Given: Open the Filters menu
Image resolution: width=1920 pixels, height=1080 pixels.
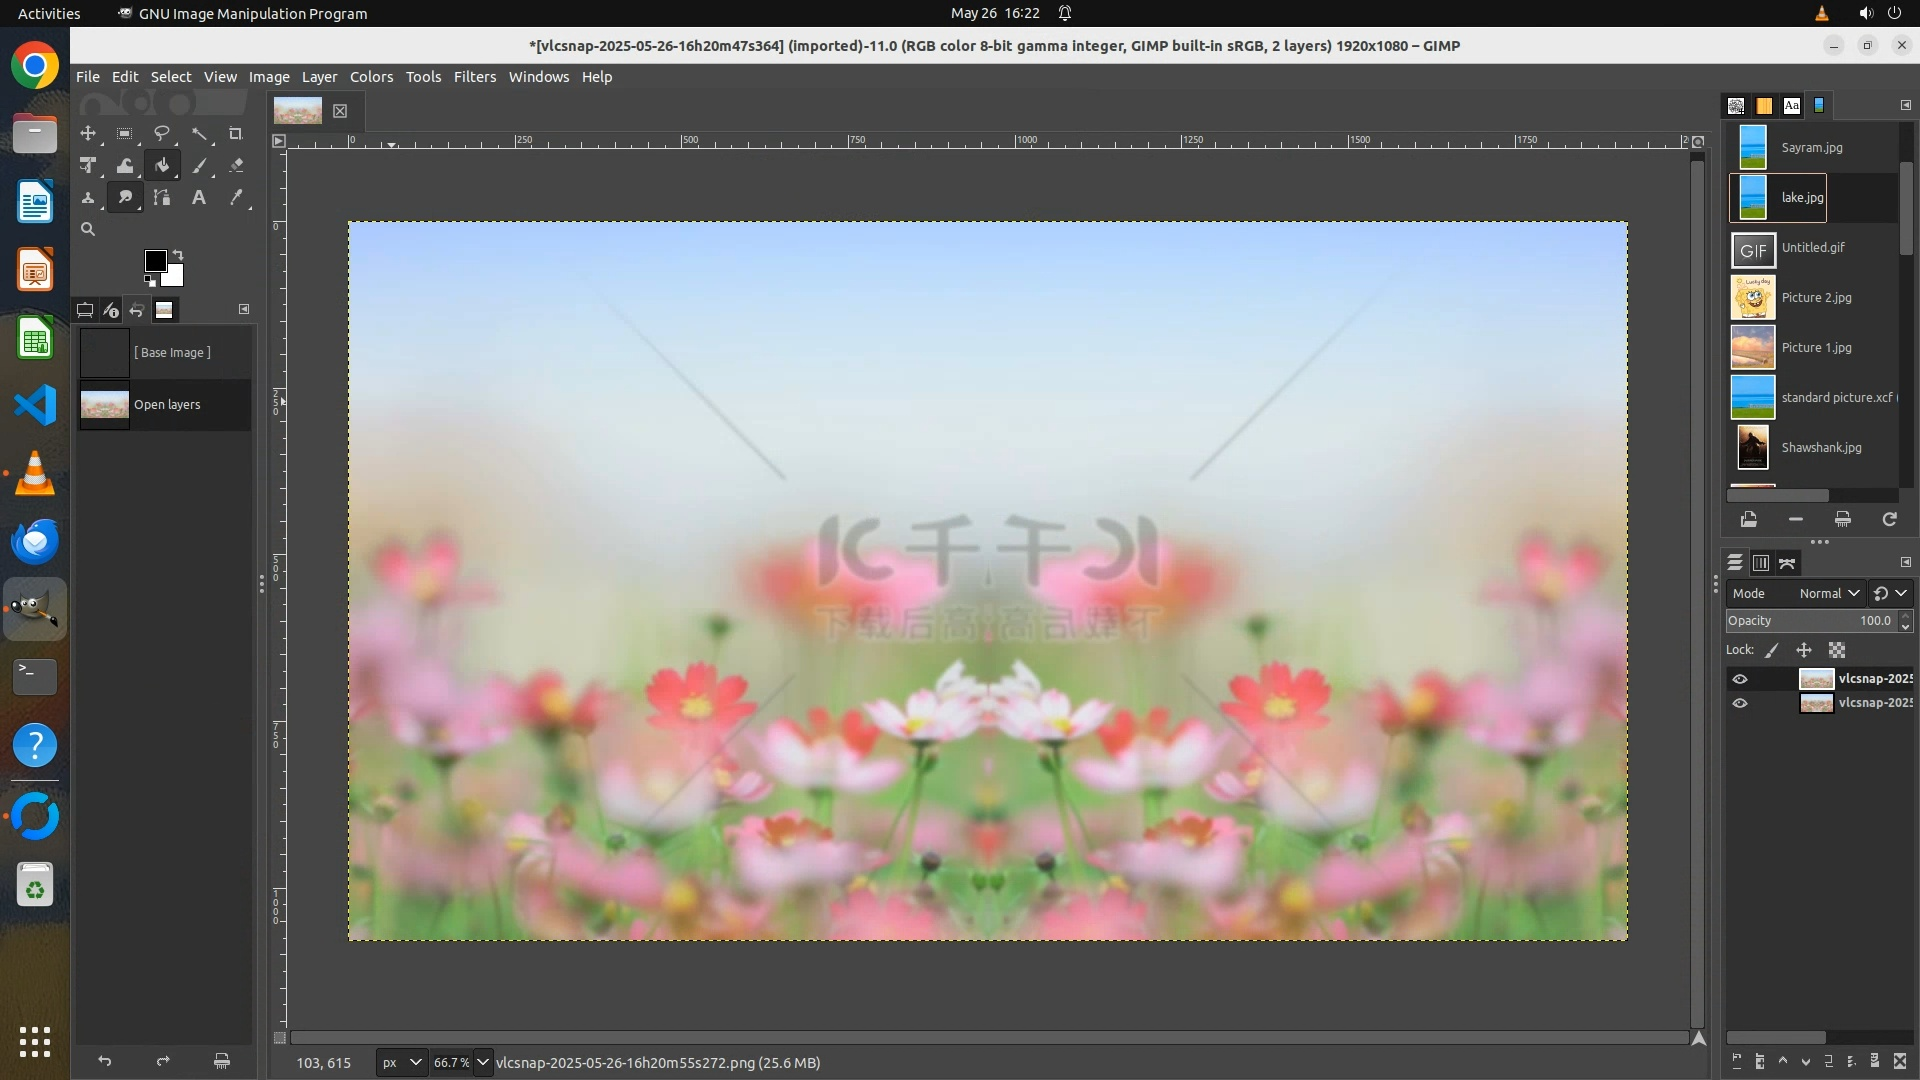Looking at the screenshot, I should 474,77.
